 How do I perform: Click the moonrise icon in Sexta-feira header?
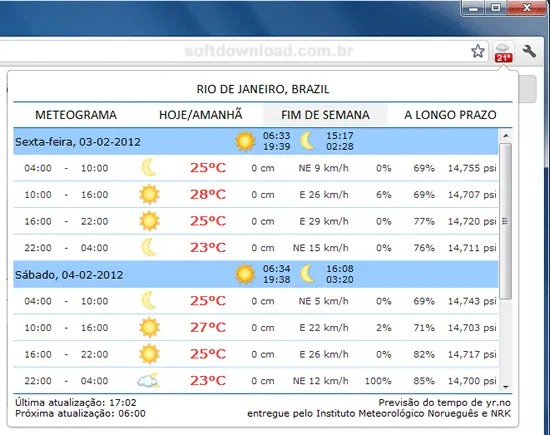(308, 141)
